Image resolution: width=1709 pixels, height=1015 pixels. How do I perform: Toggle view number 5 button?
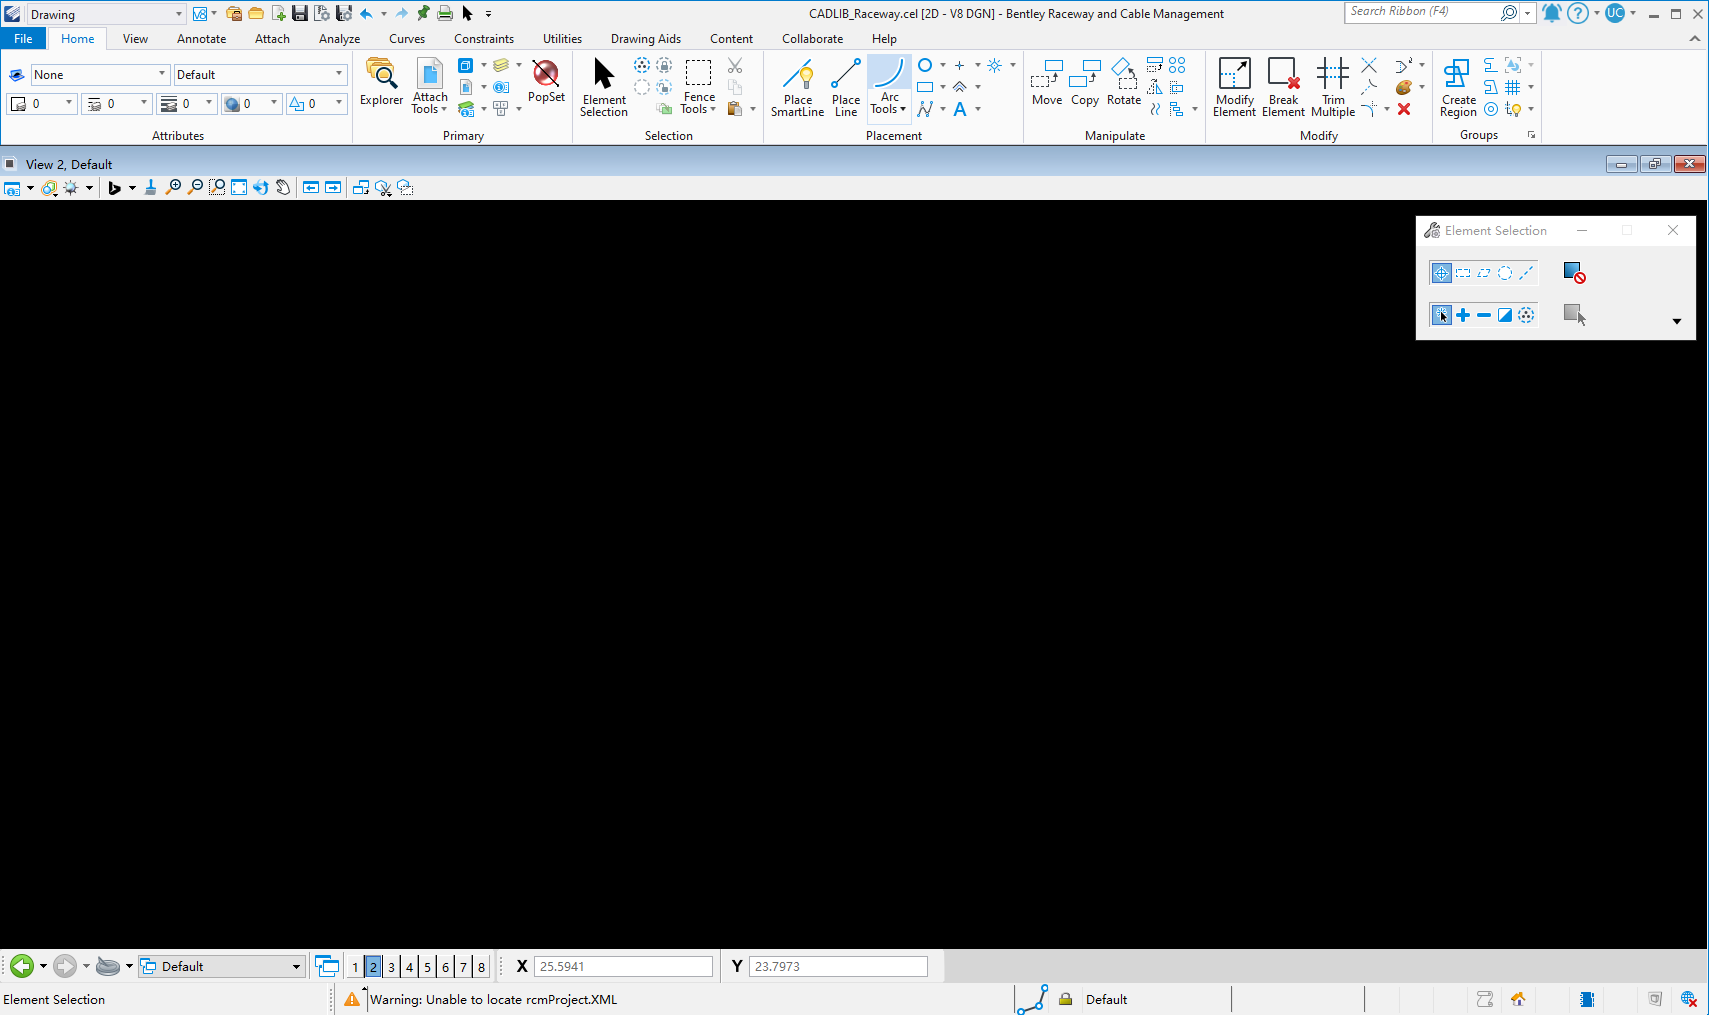[427, 967]
